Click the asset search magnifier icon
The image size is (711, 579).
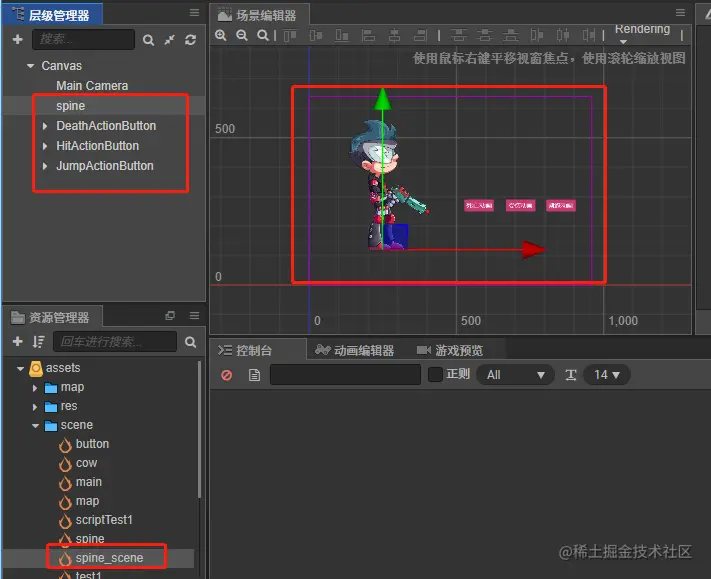[x=190, y=342]
